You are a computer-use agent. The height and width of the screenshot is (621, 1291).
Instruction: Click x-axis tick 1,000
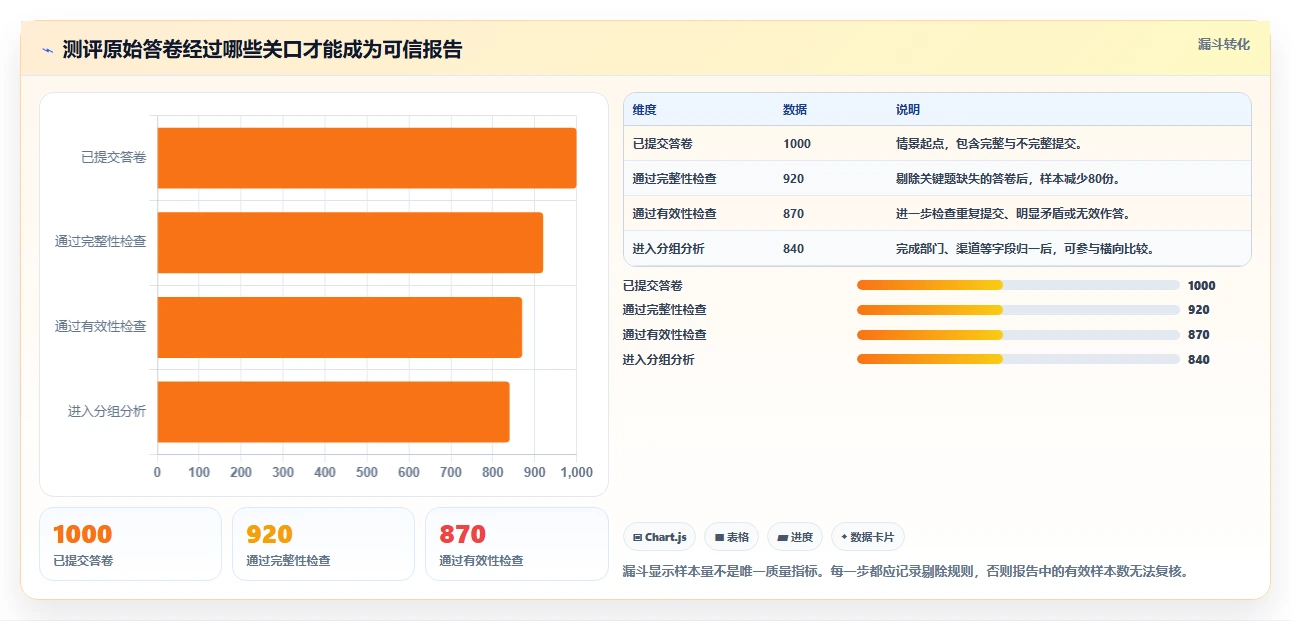point(576,472)
